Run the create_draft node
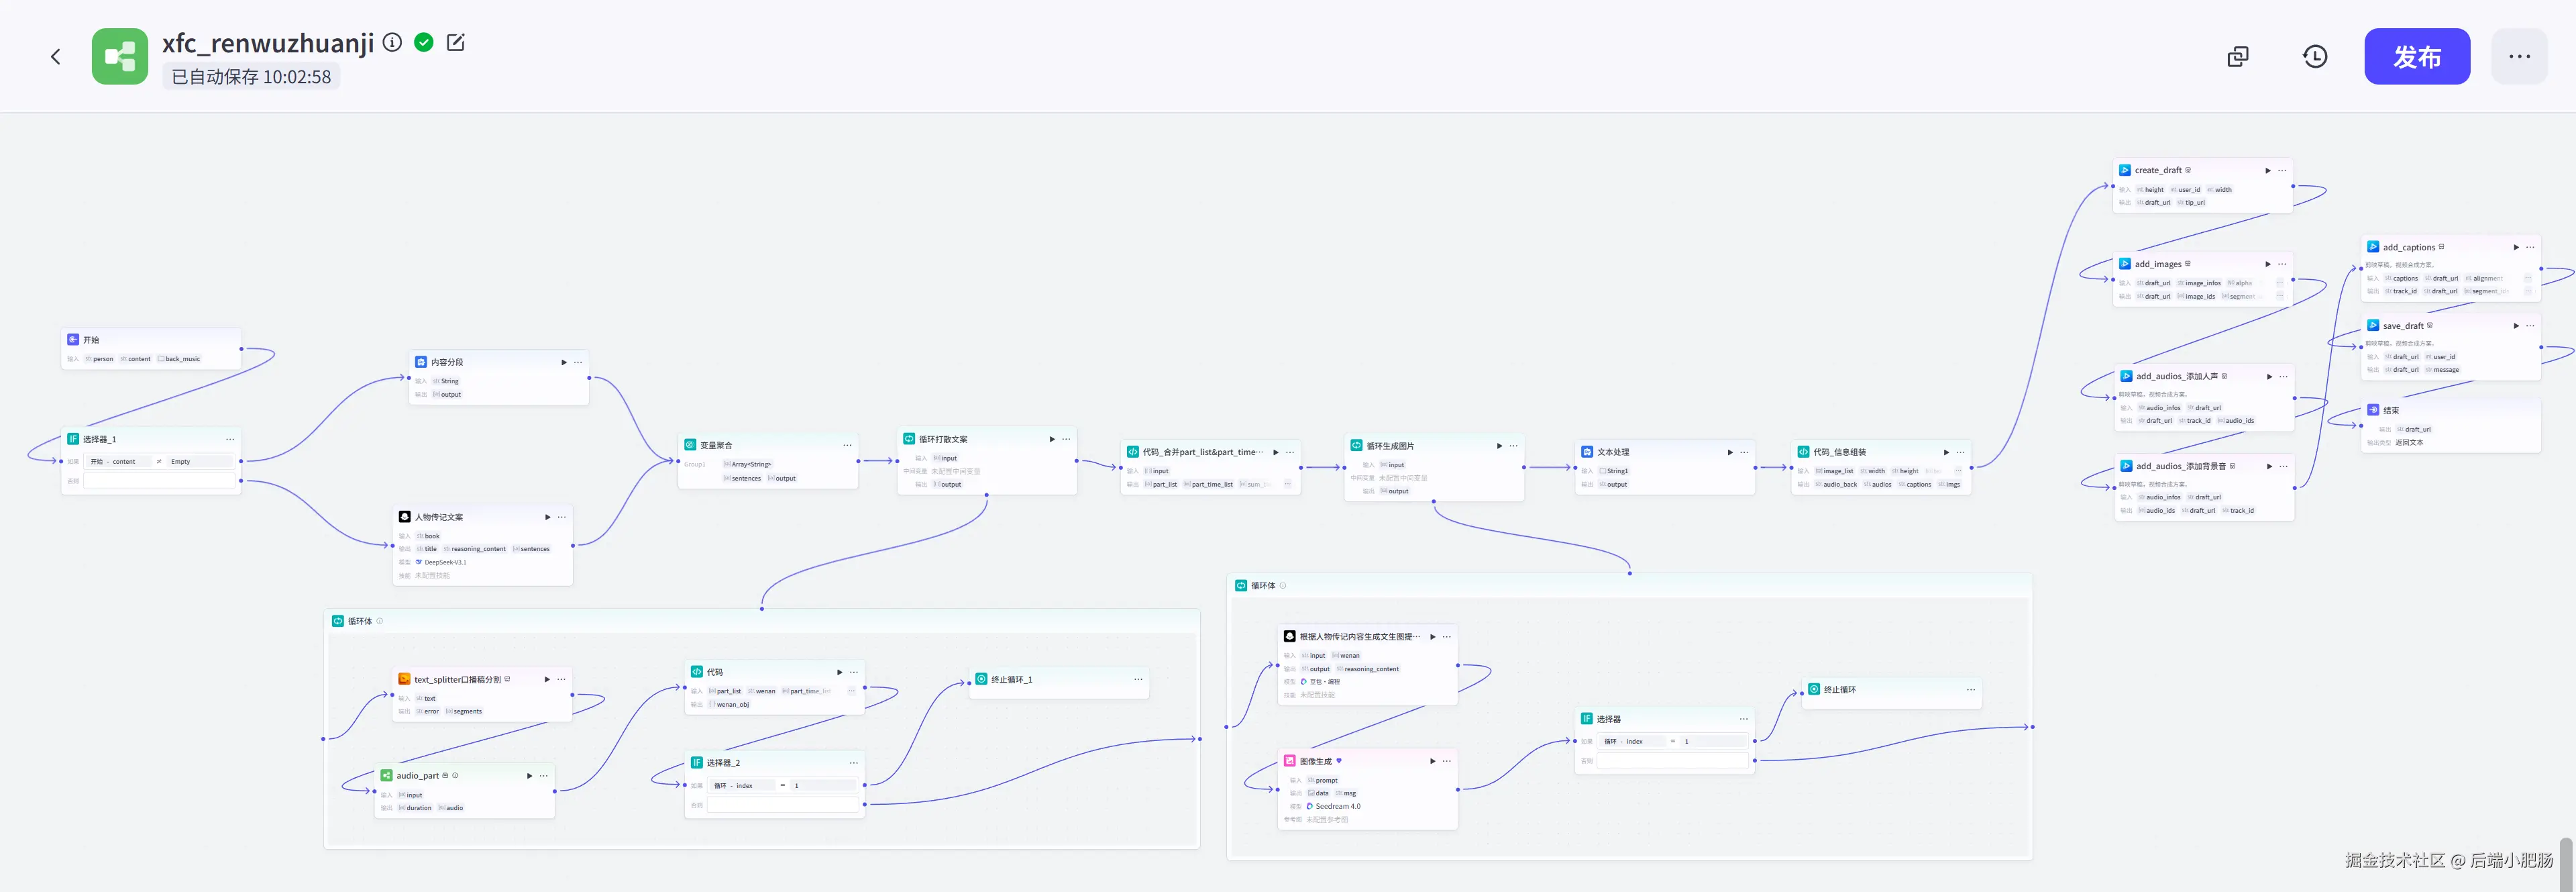 tap(2267, 171)
